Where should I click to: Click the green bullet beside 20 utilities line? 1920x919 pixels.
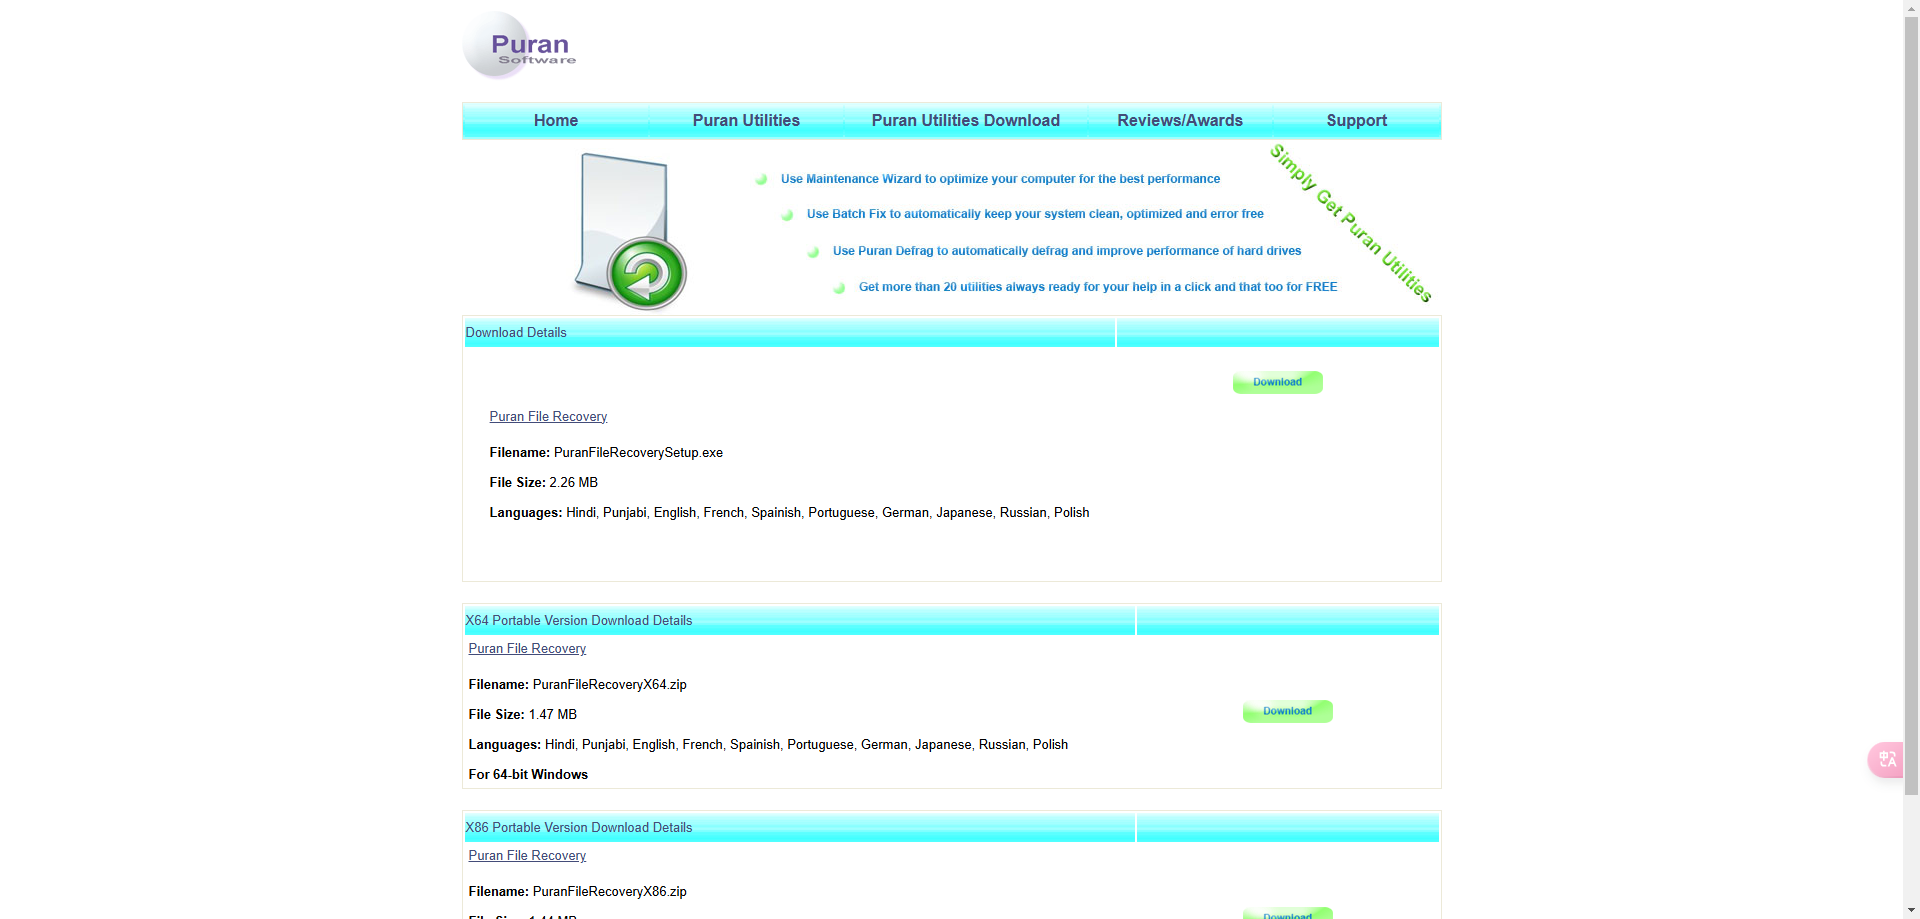point(839,288)
